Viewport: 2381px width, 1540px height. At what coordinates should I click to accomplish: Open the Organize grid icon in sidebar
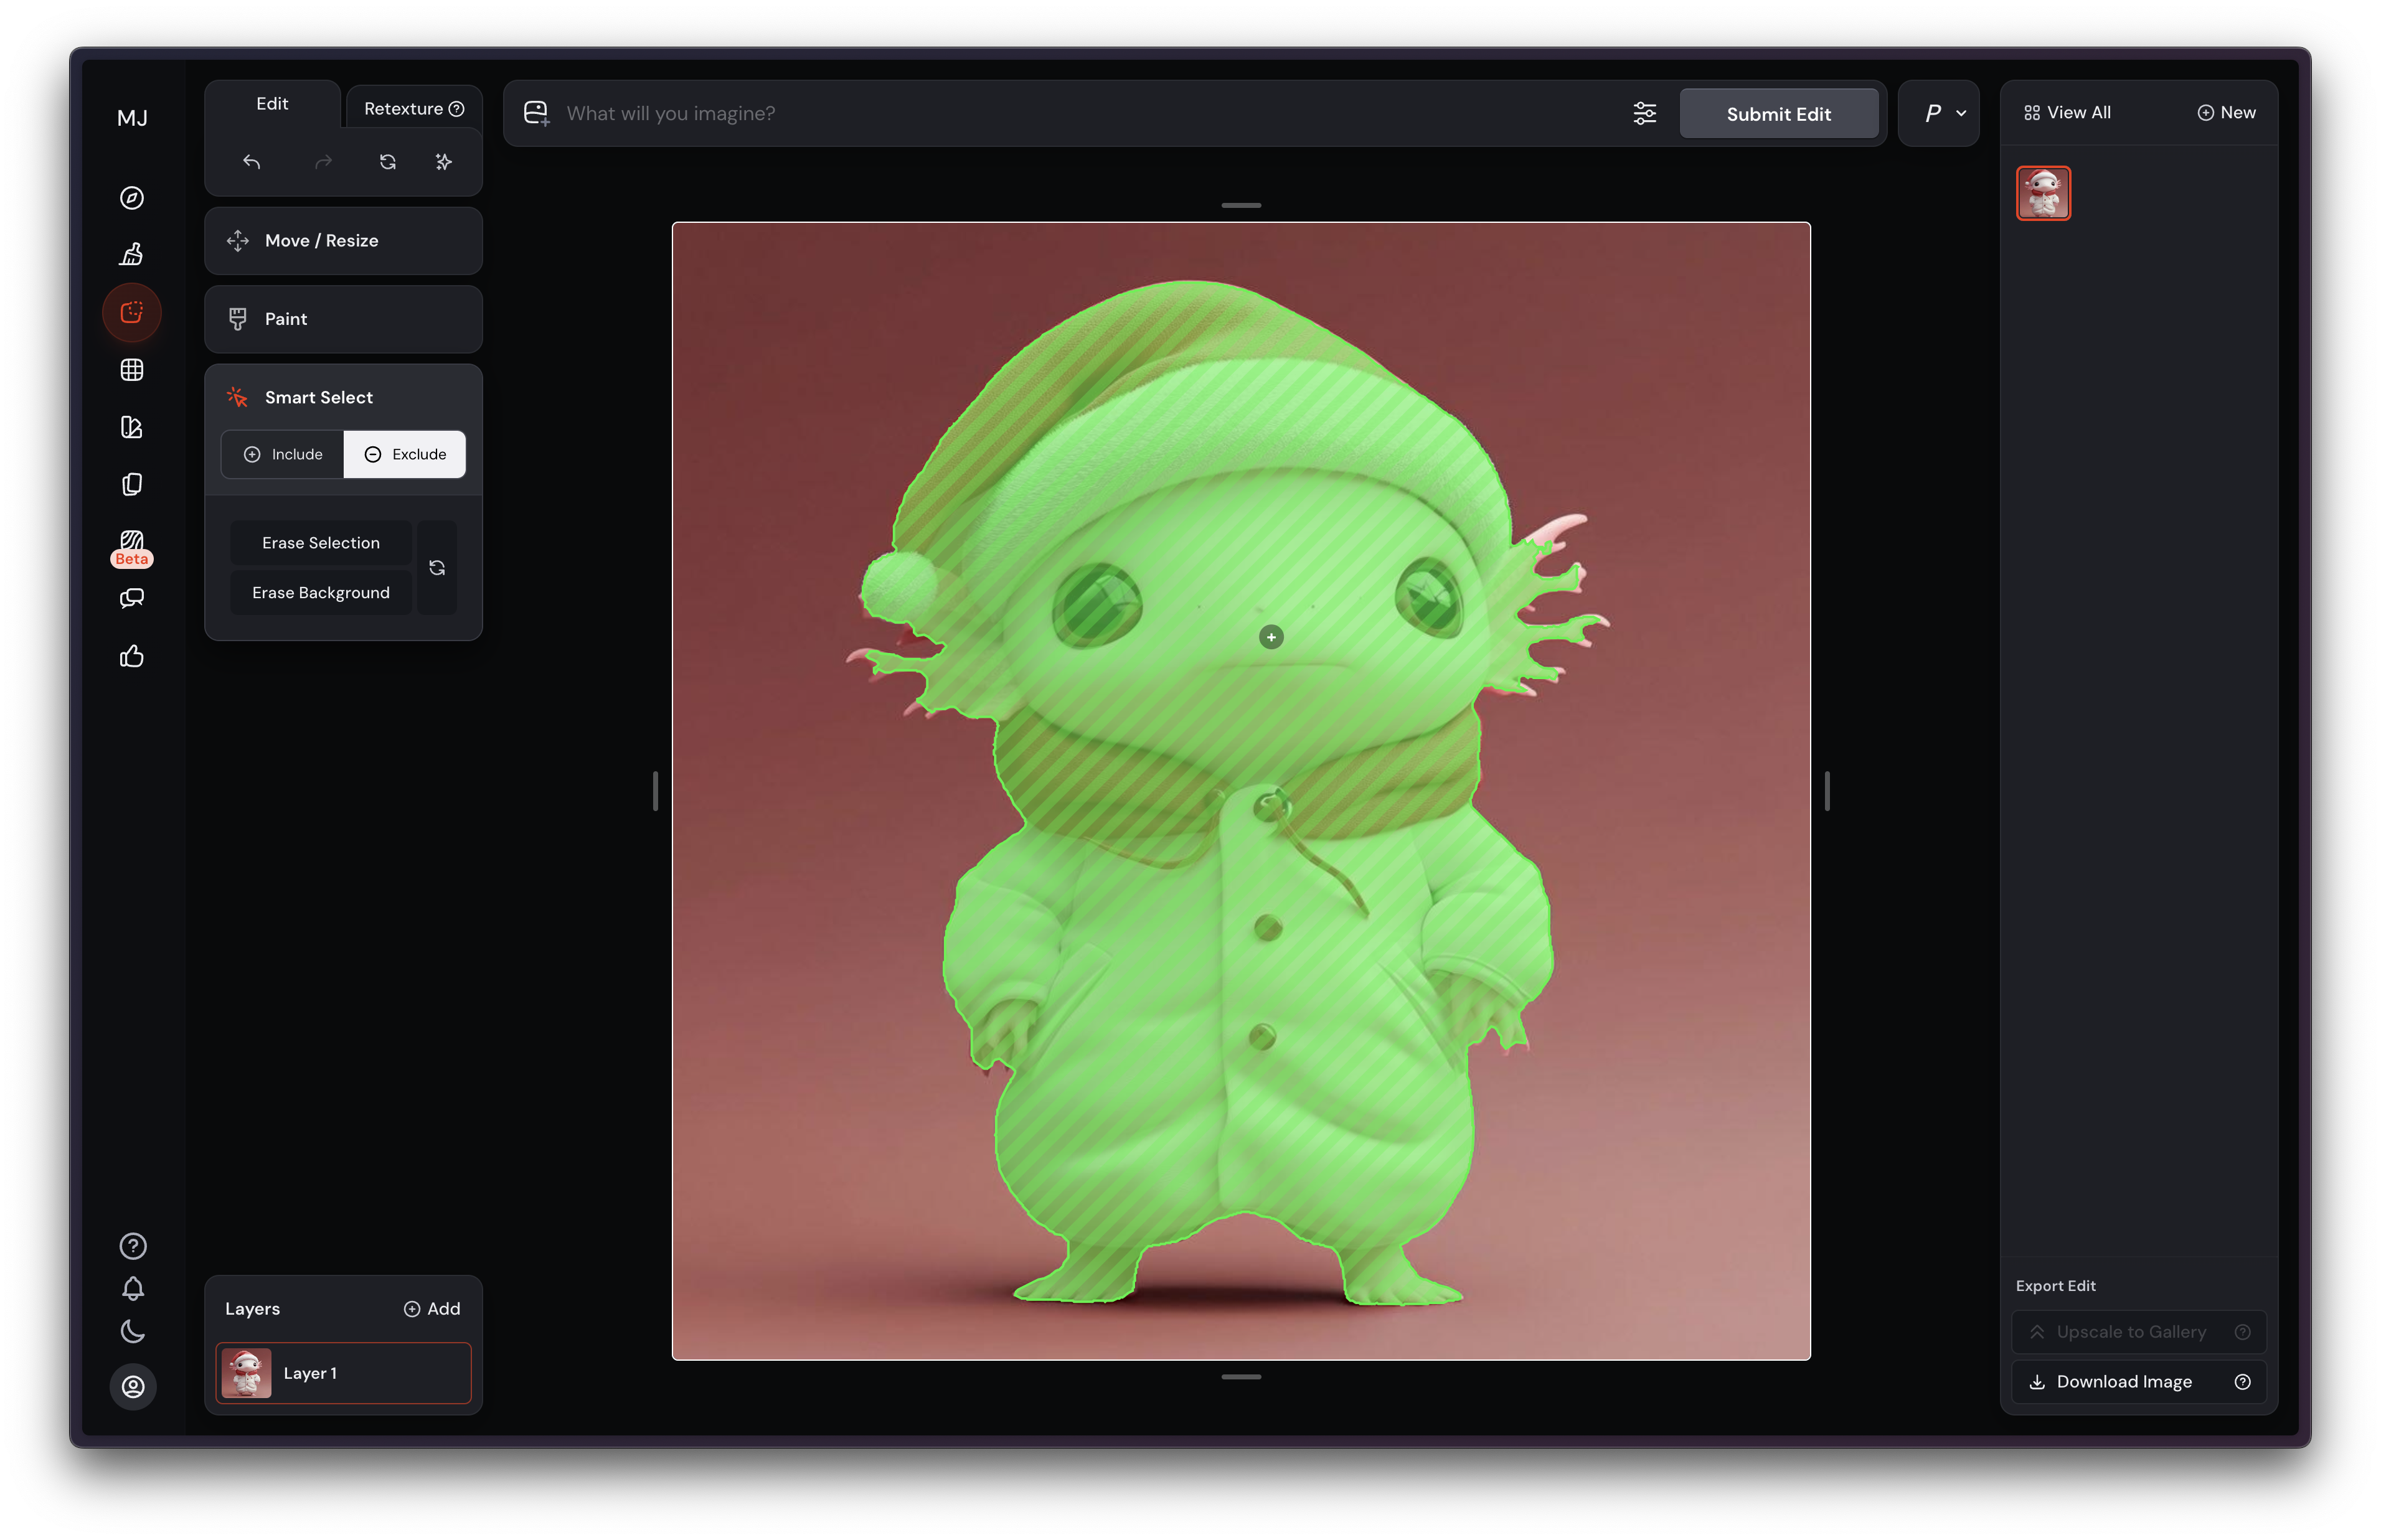click(132, 370)
